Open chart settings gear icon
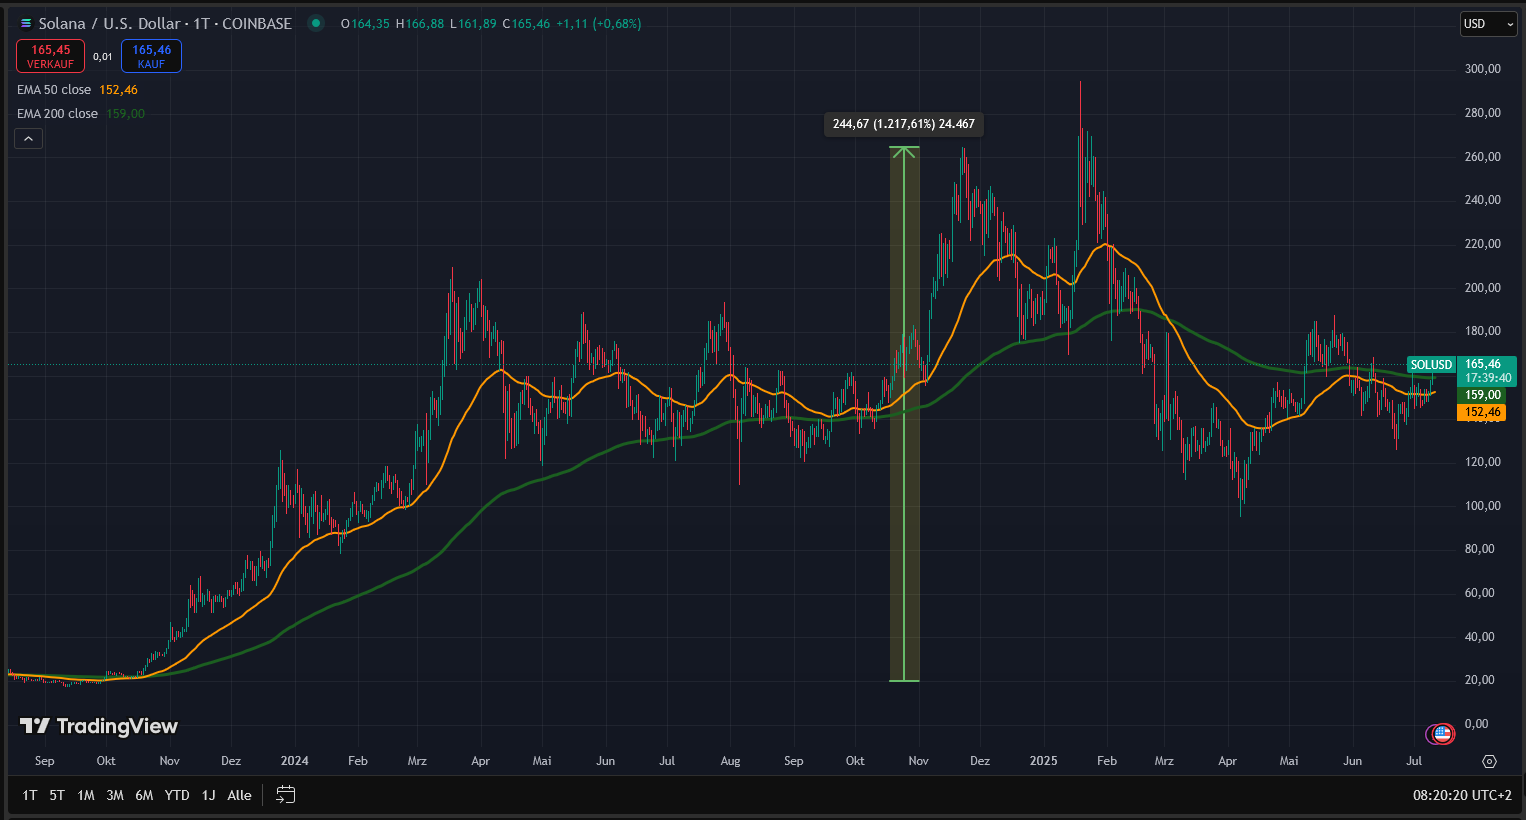 tap(1489, 761)
